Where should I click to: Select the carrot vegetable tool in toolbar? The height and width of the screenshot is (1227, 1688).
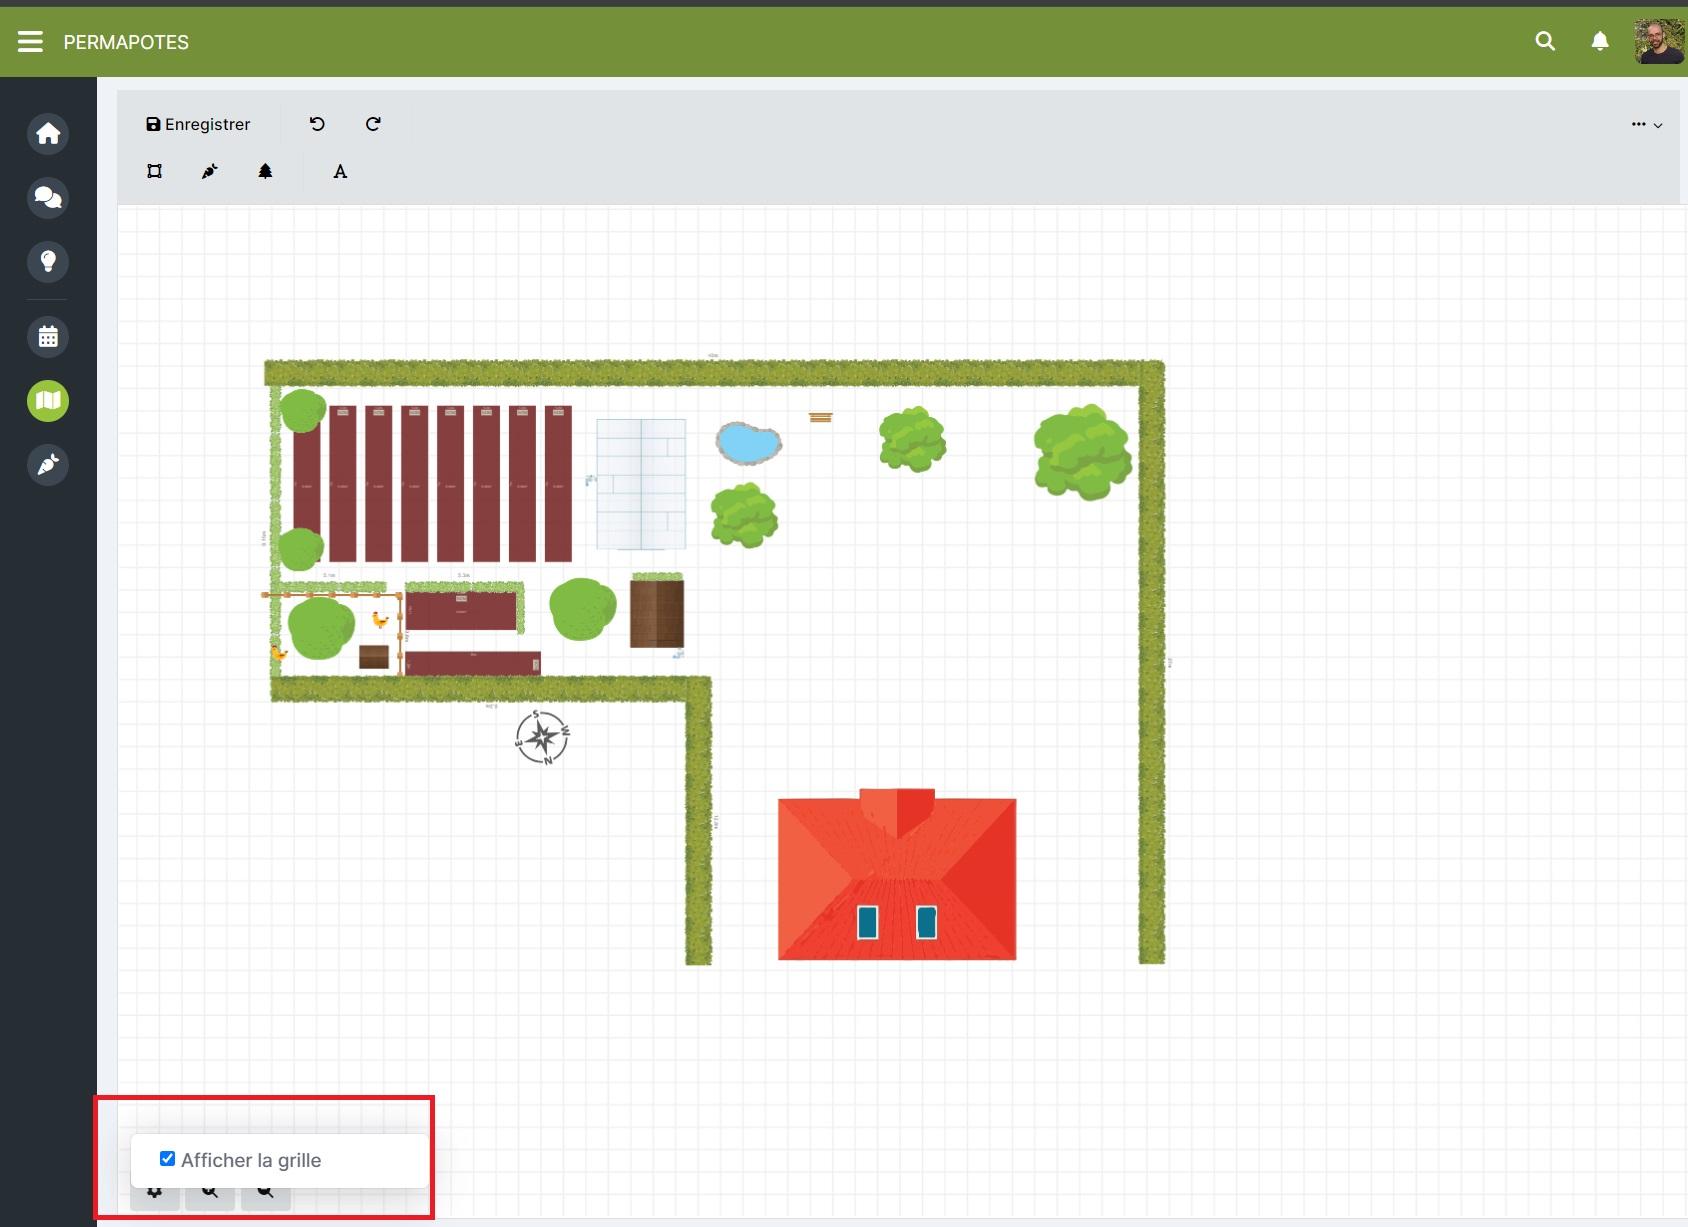[x=209, y=171]
